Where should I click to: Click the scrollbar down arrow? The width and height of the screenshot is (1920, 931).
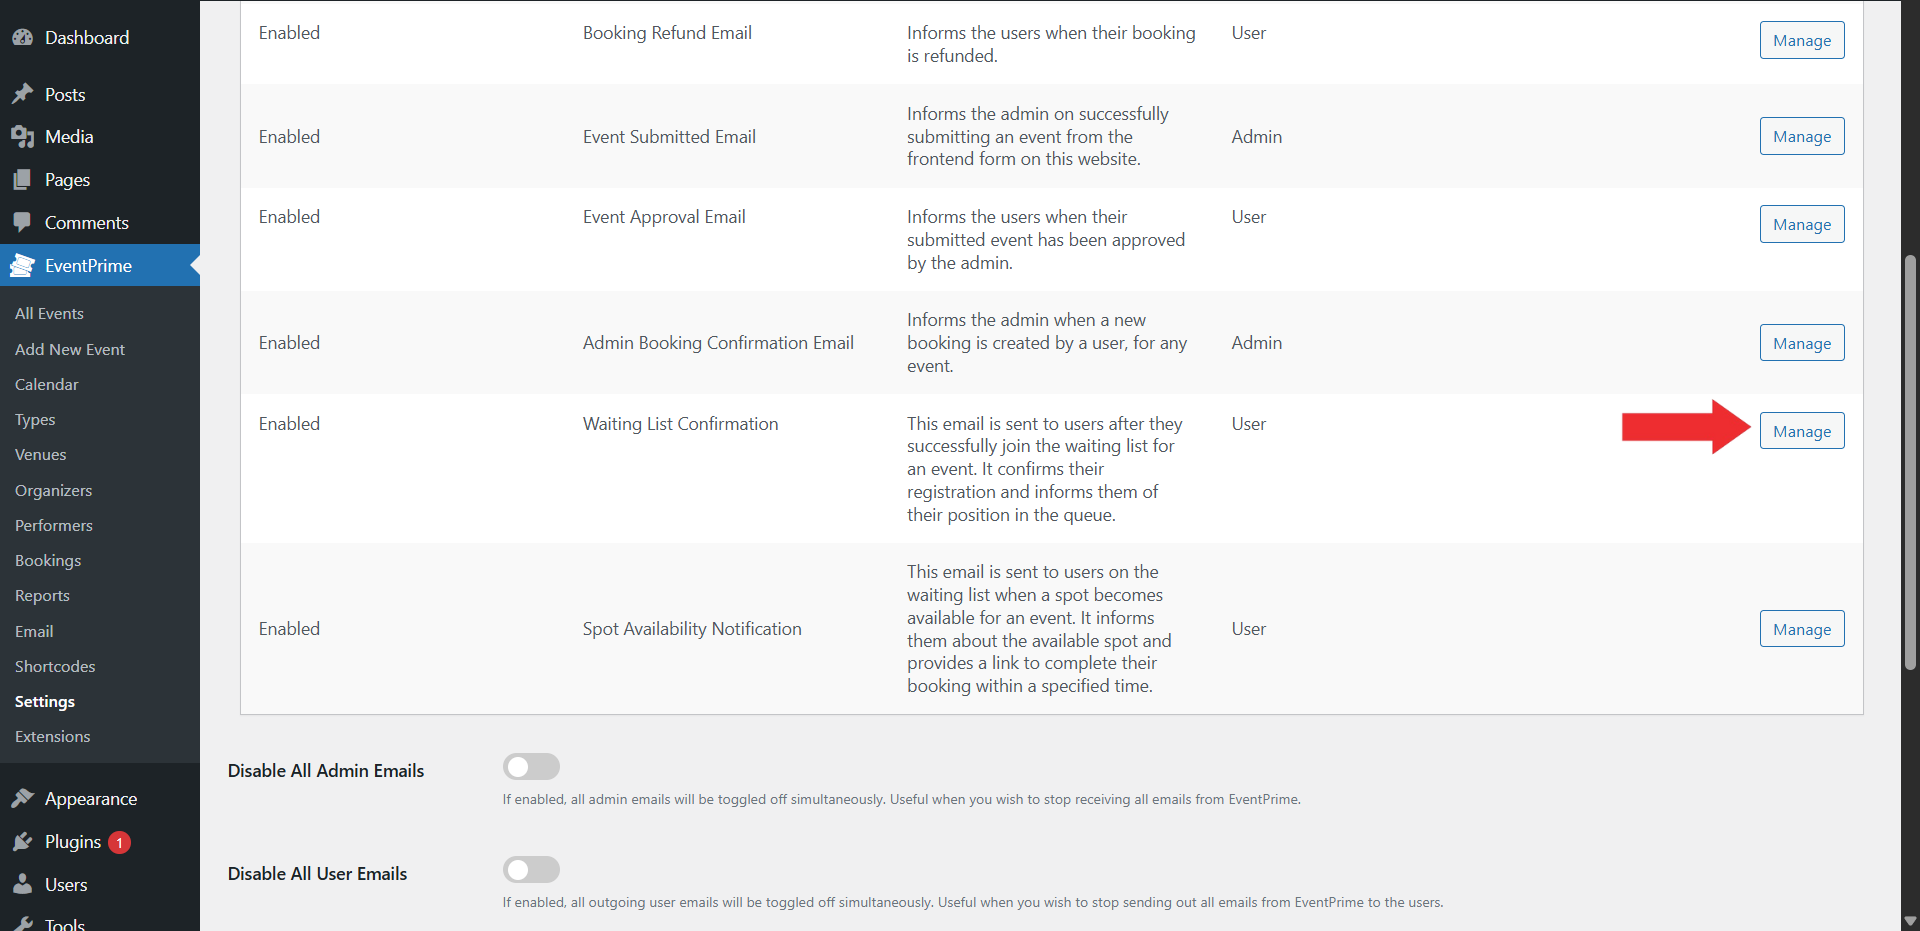1910,921
